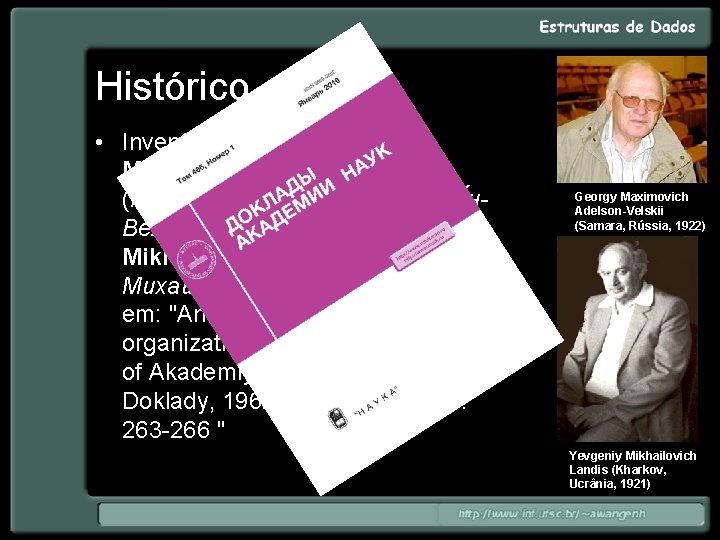The width and height of the screenshot is (720, 540).
Task: Click the 'НАУКА' publisher name text
Action: pos(375,402)
